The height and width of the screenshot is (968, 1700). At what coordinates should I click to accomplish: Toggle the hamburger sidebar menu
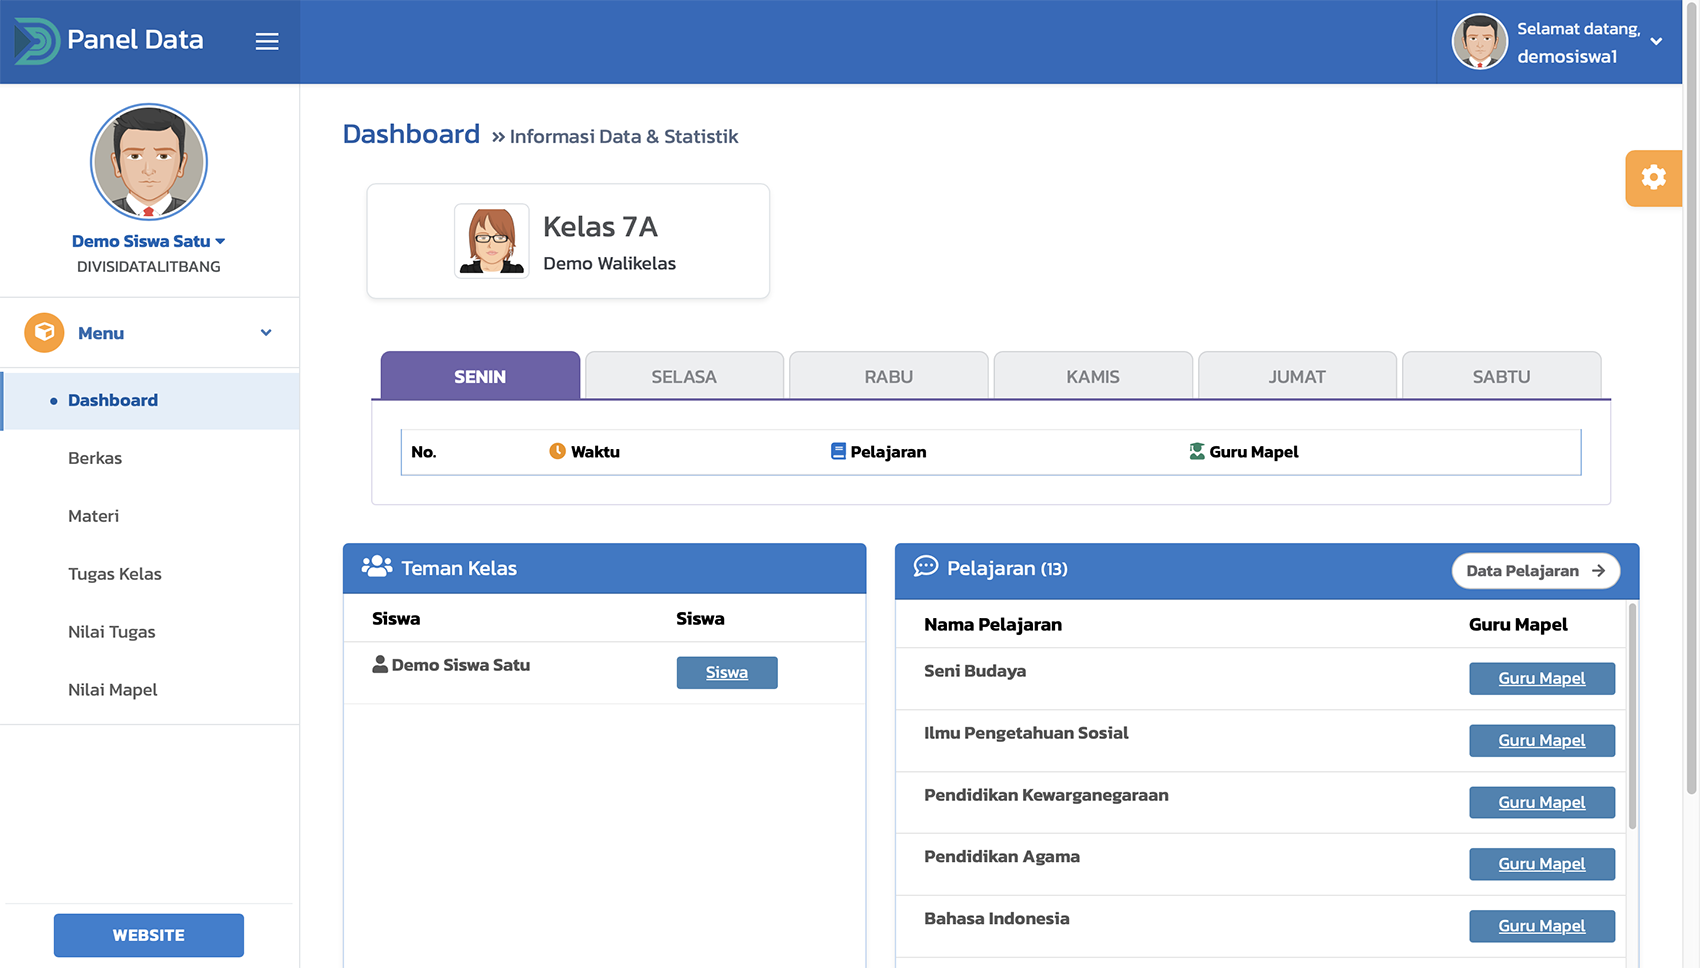(266, 41)
